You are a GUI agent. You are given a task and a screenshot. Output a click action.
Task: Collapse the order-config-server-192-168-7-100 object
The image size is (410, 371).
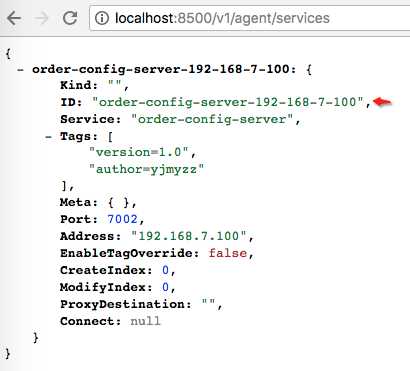coord(20,70)
